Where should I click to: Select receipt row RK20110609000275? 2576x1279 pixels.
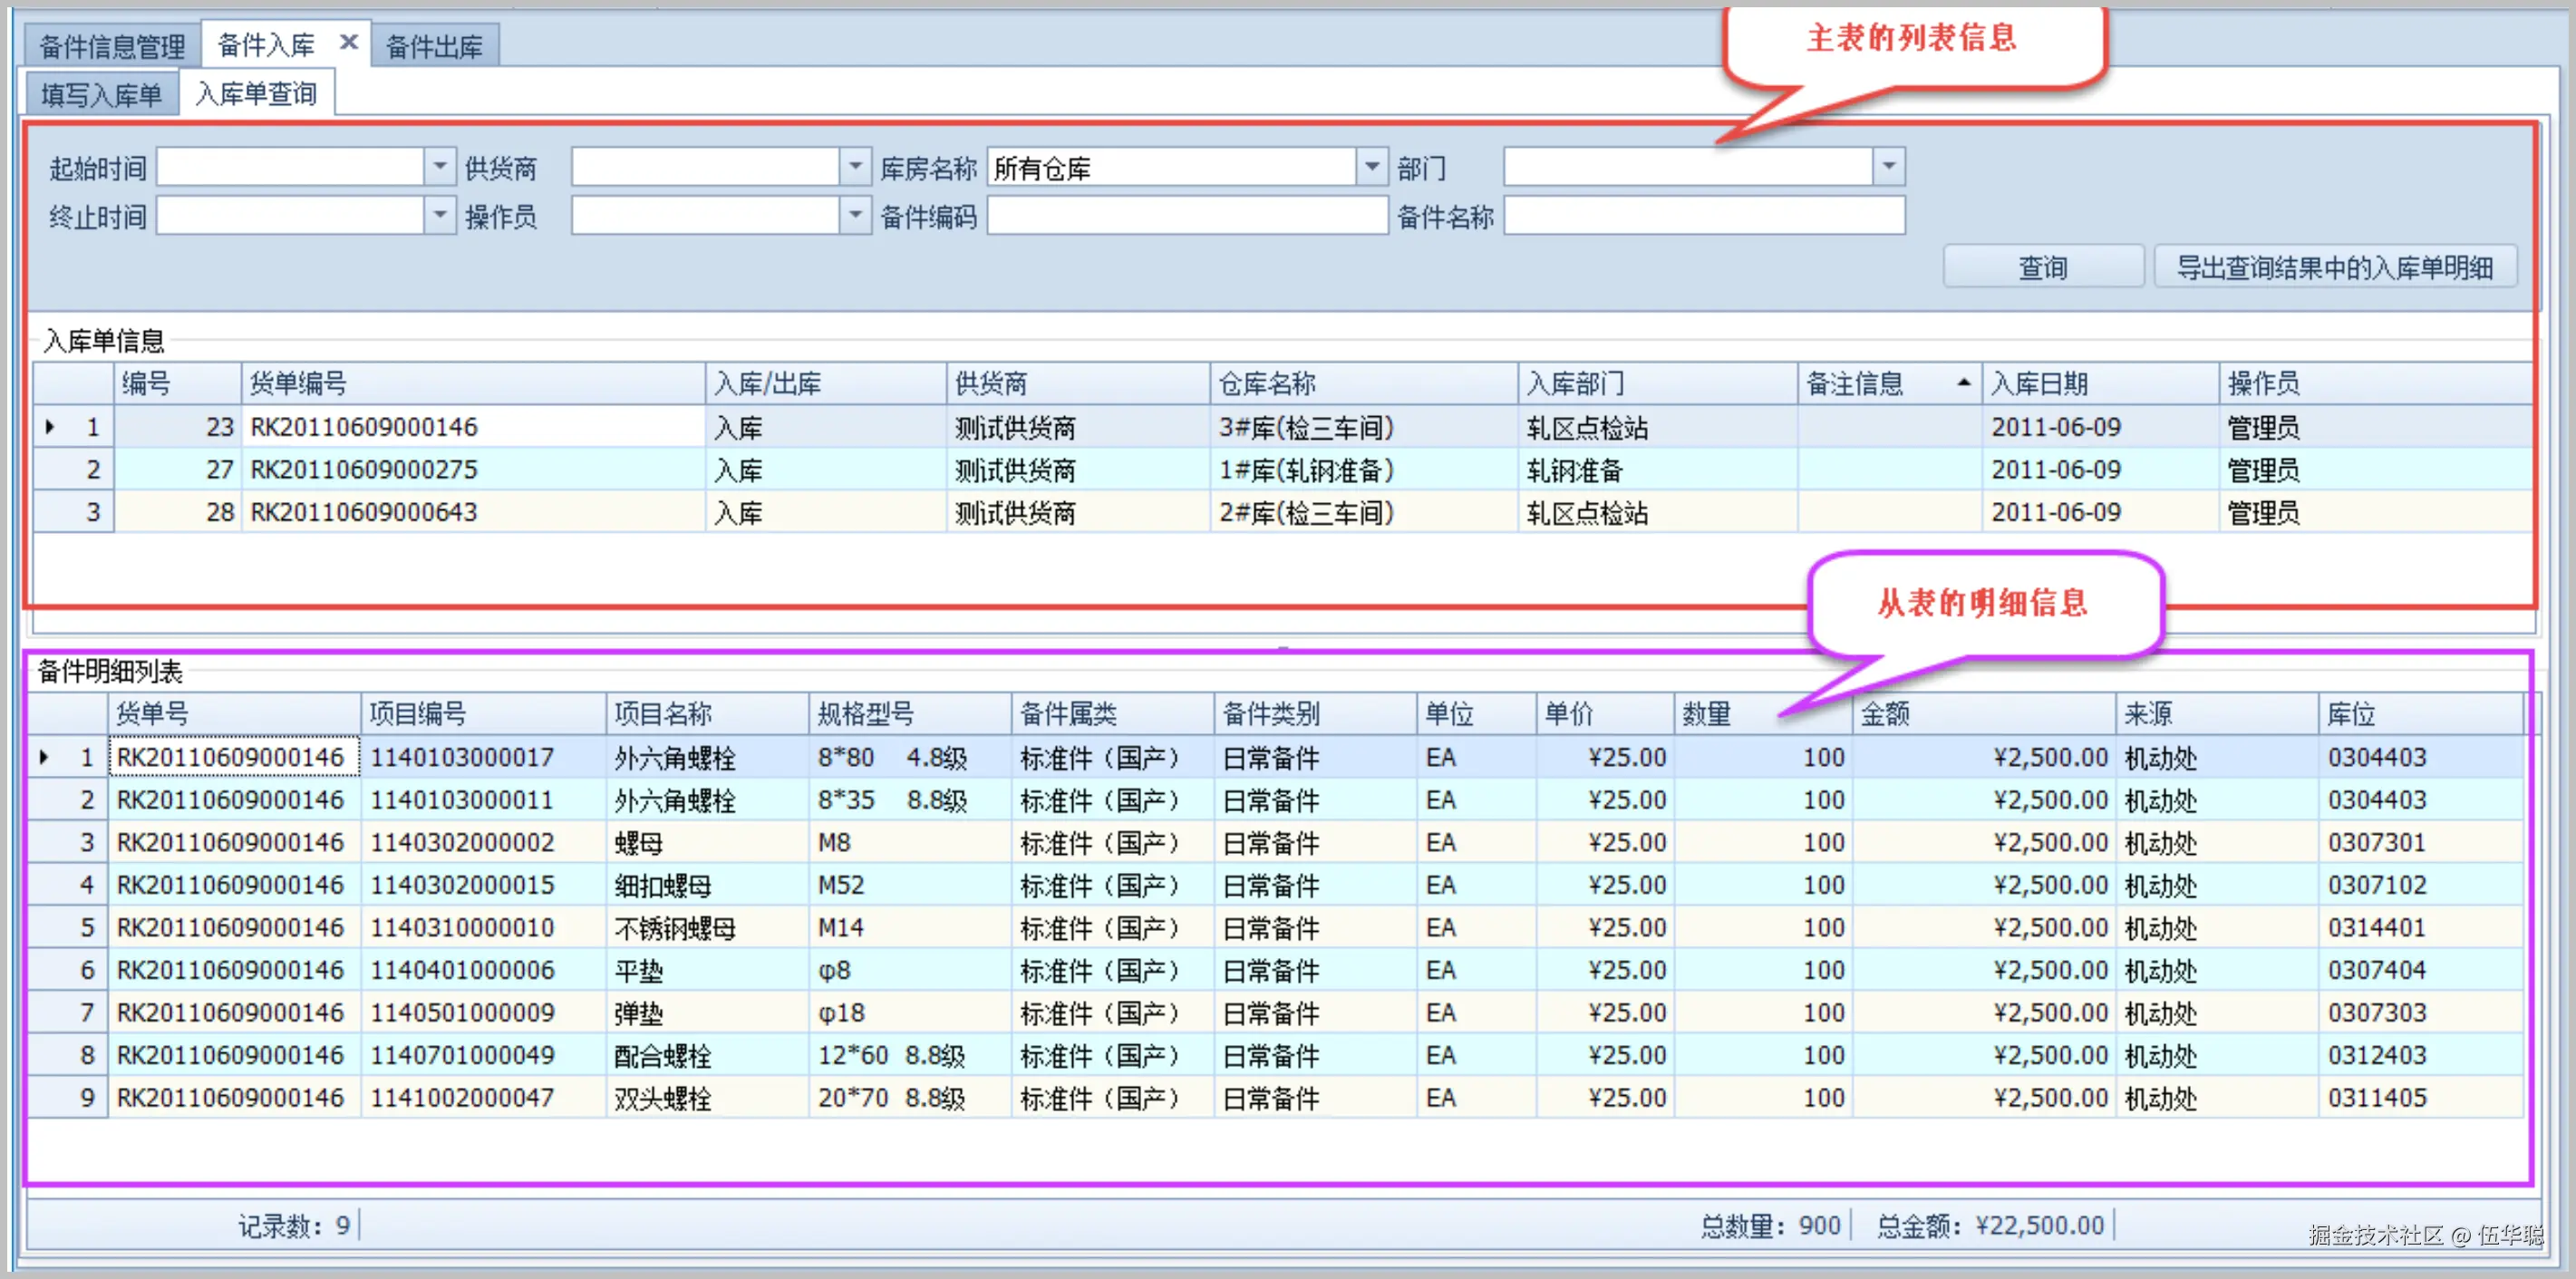tap(364, 470)
